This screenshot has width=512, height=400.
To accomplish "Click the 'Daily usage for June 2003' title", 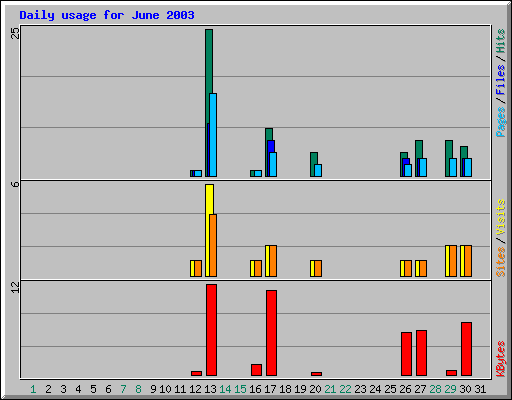I will [107, 15].
